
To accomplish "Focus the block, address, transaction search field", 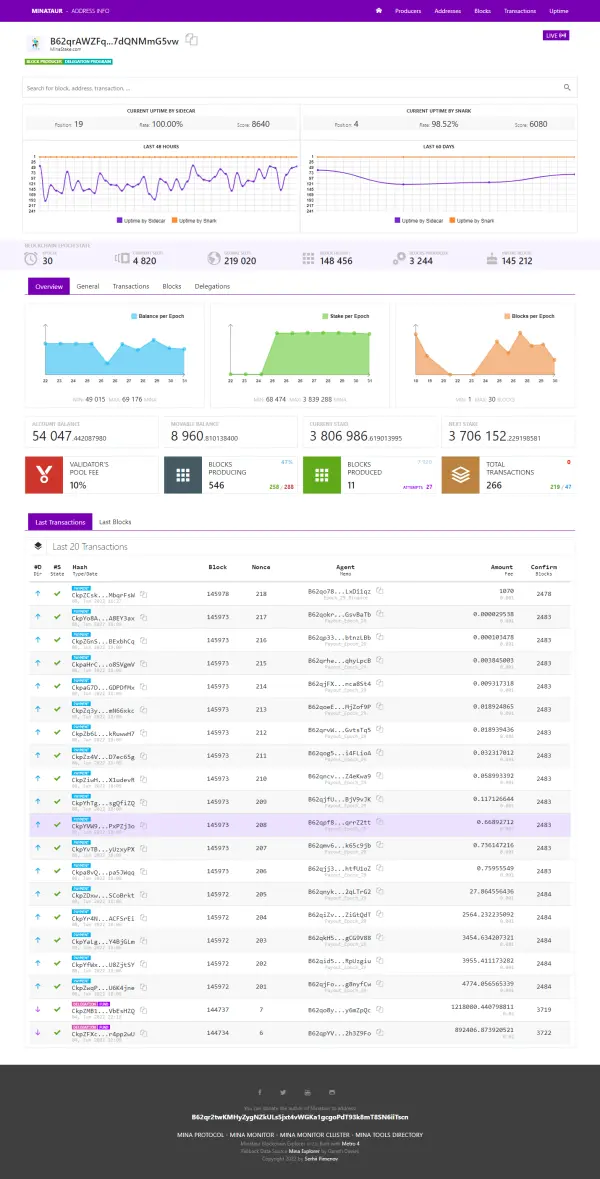I will (290, 88).
